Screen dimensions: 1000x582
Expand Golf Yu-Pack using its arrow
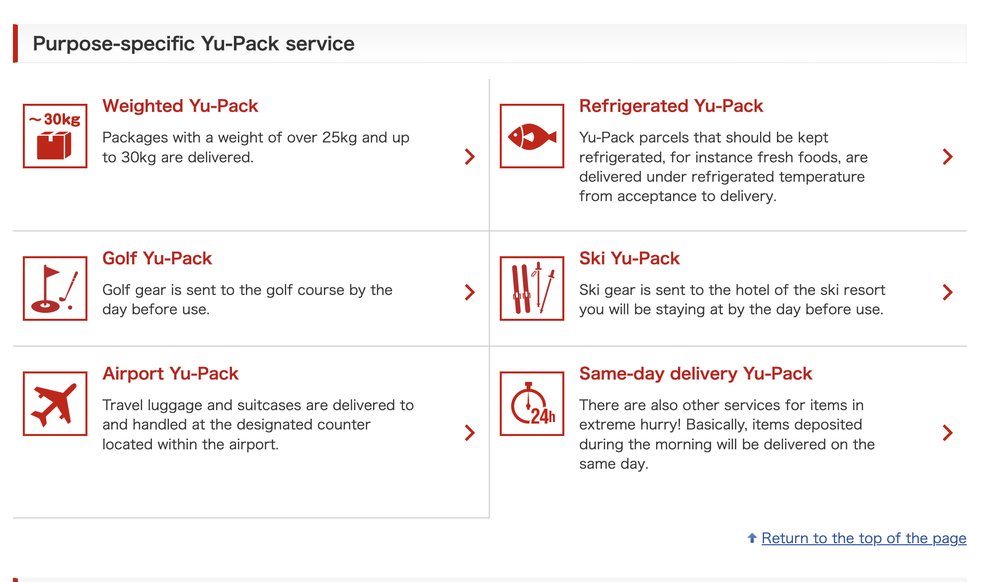pyautogui.click(x=469, y=292)
